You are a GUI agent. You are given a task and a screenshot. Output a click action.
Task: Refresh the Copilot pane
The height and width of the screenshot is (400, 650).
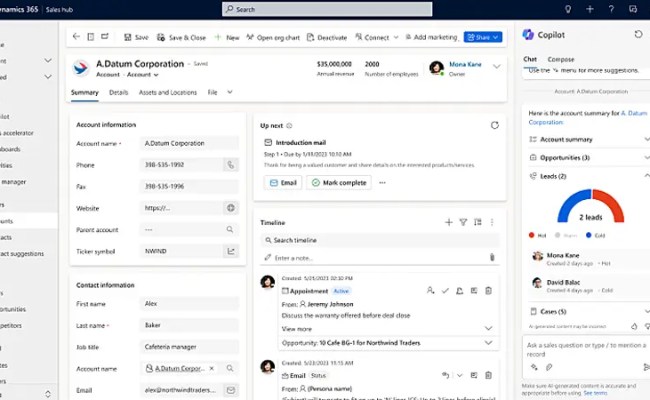point(638,34)
